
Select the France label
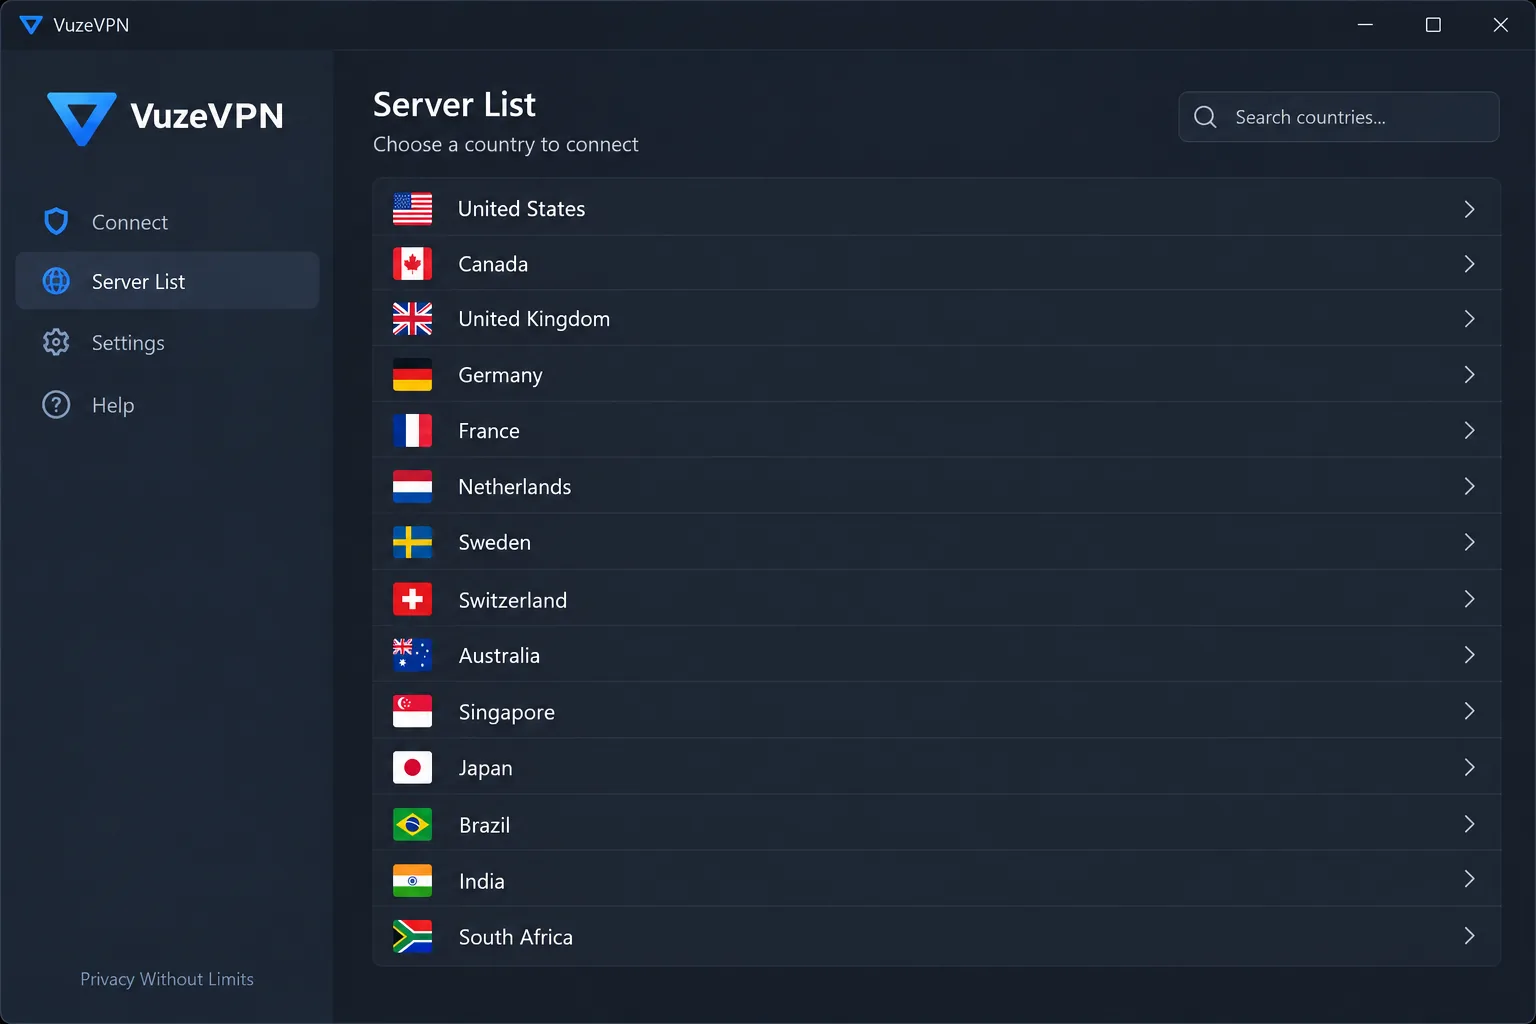click(x=489, y=431)
